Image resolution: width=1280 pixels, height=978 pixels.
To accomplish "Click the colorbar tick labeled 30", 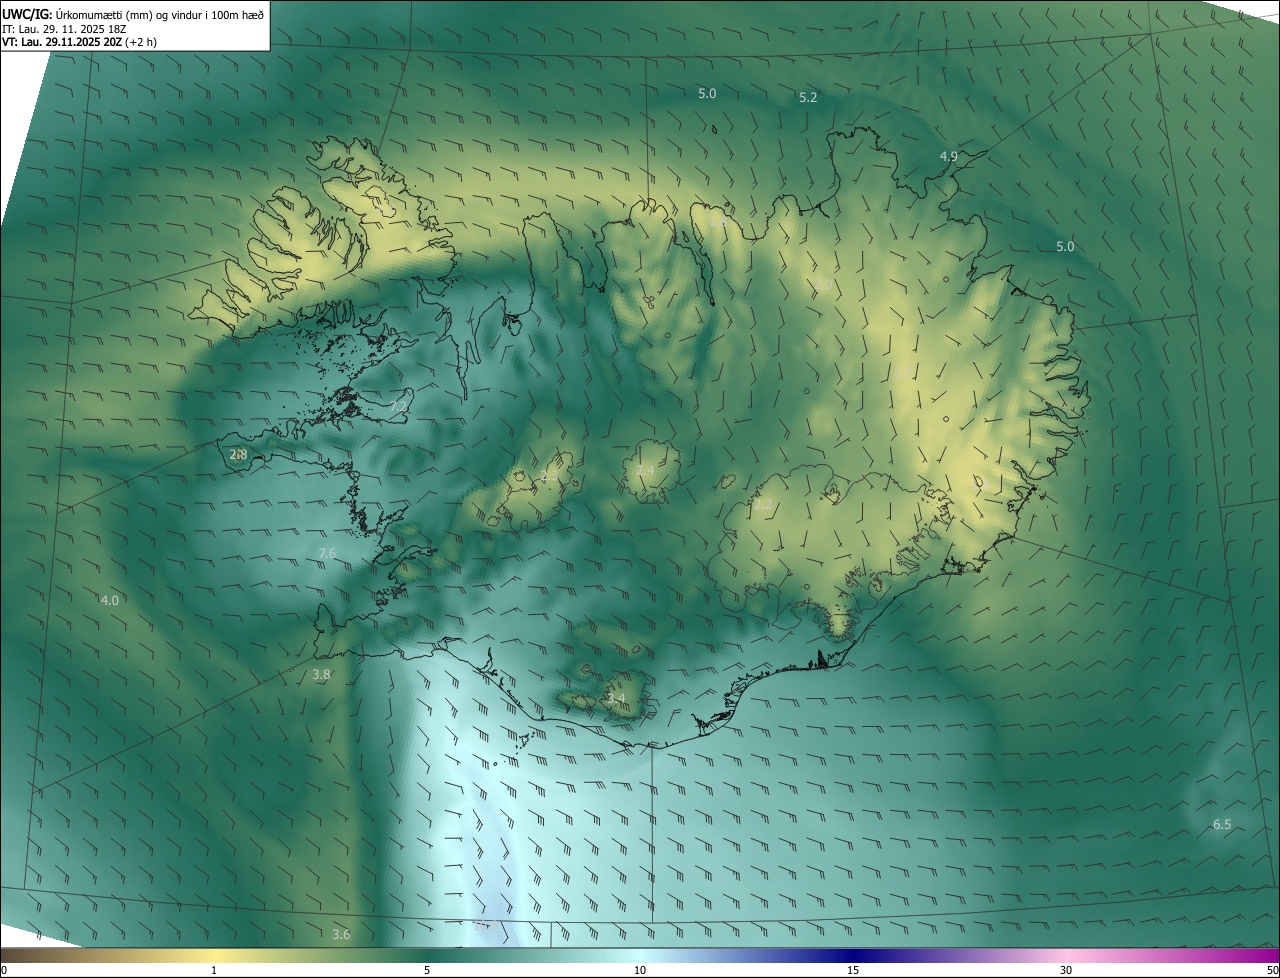I will coord(1066,970).
